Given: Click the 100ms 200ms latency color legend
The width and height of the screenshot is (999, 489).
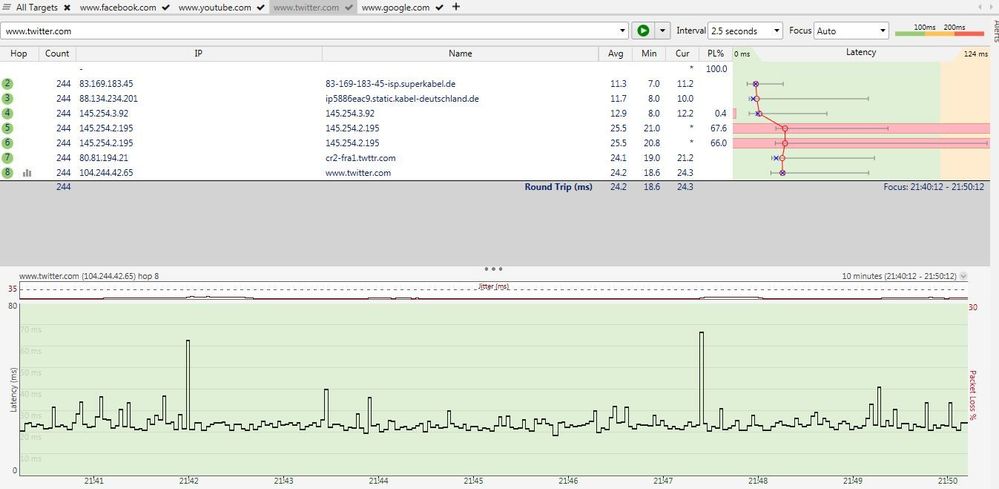Looking at the screenshot, I should (939, 30).
